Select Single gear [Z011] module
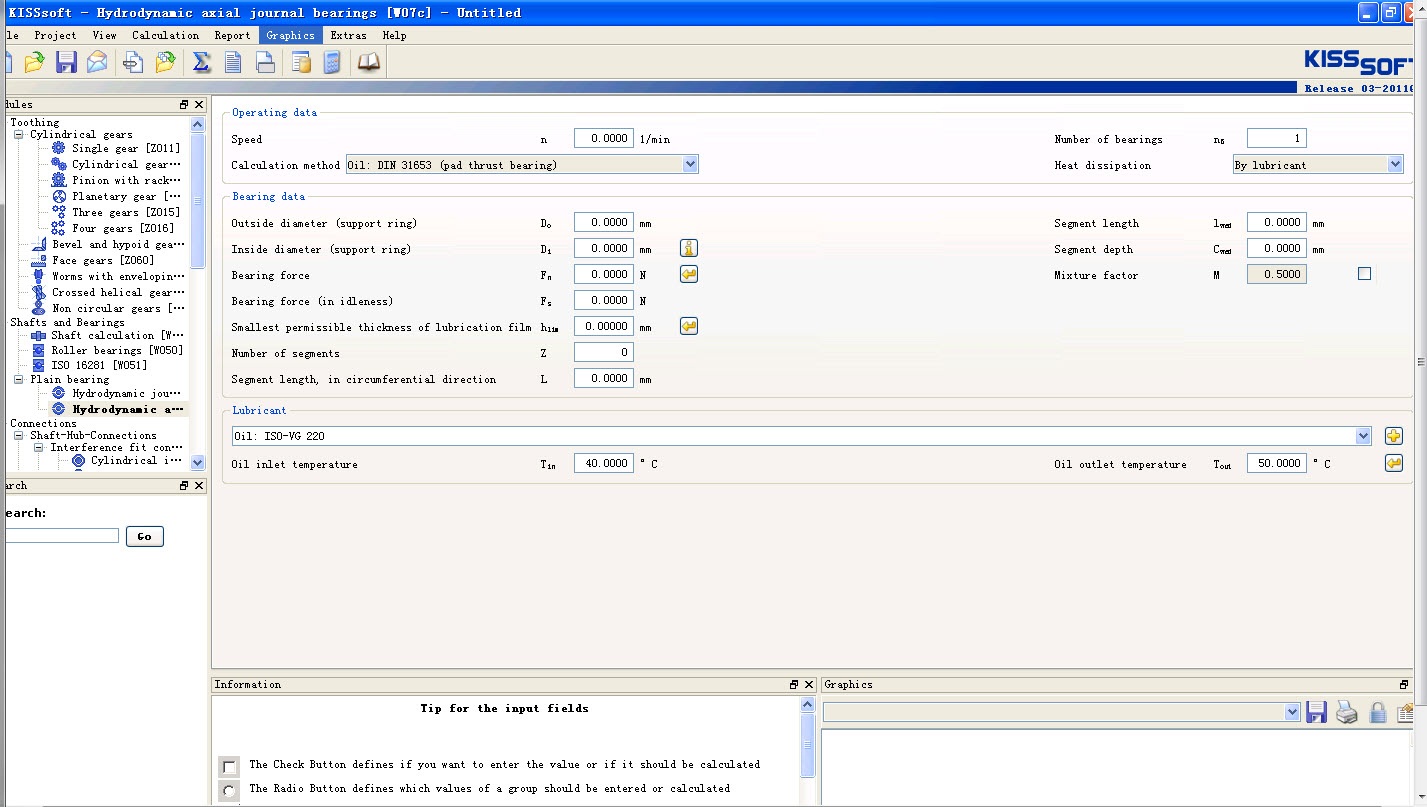 [126, 149]
